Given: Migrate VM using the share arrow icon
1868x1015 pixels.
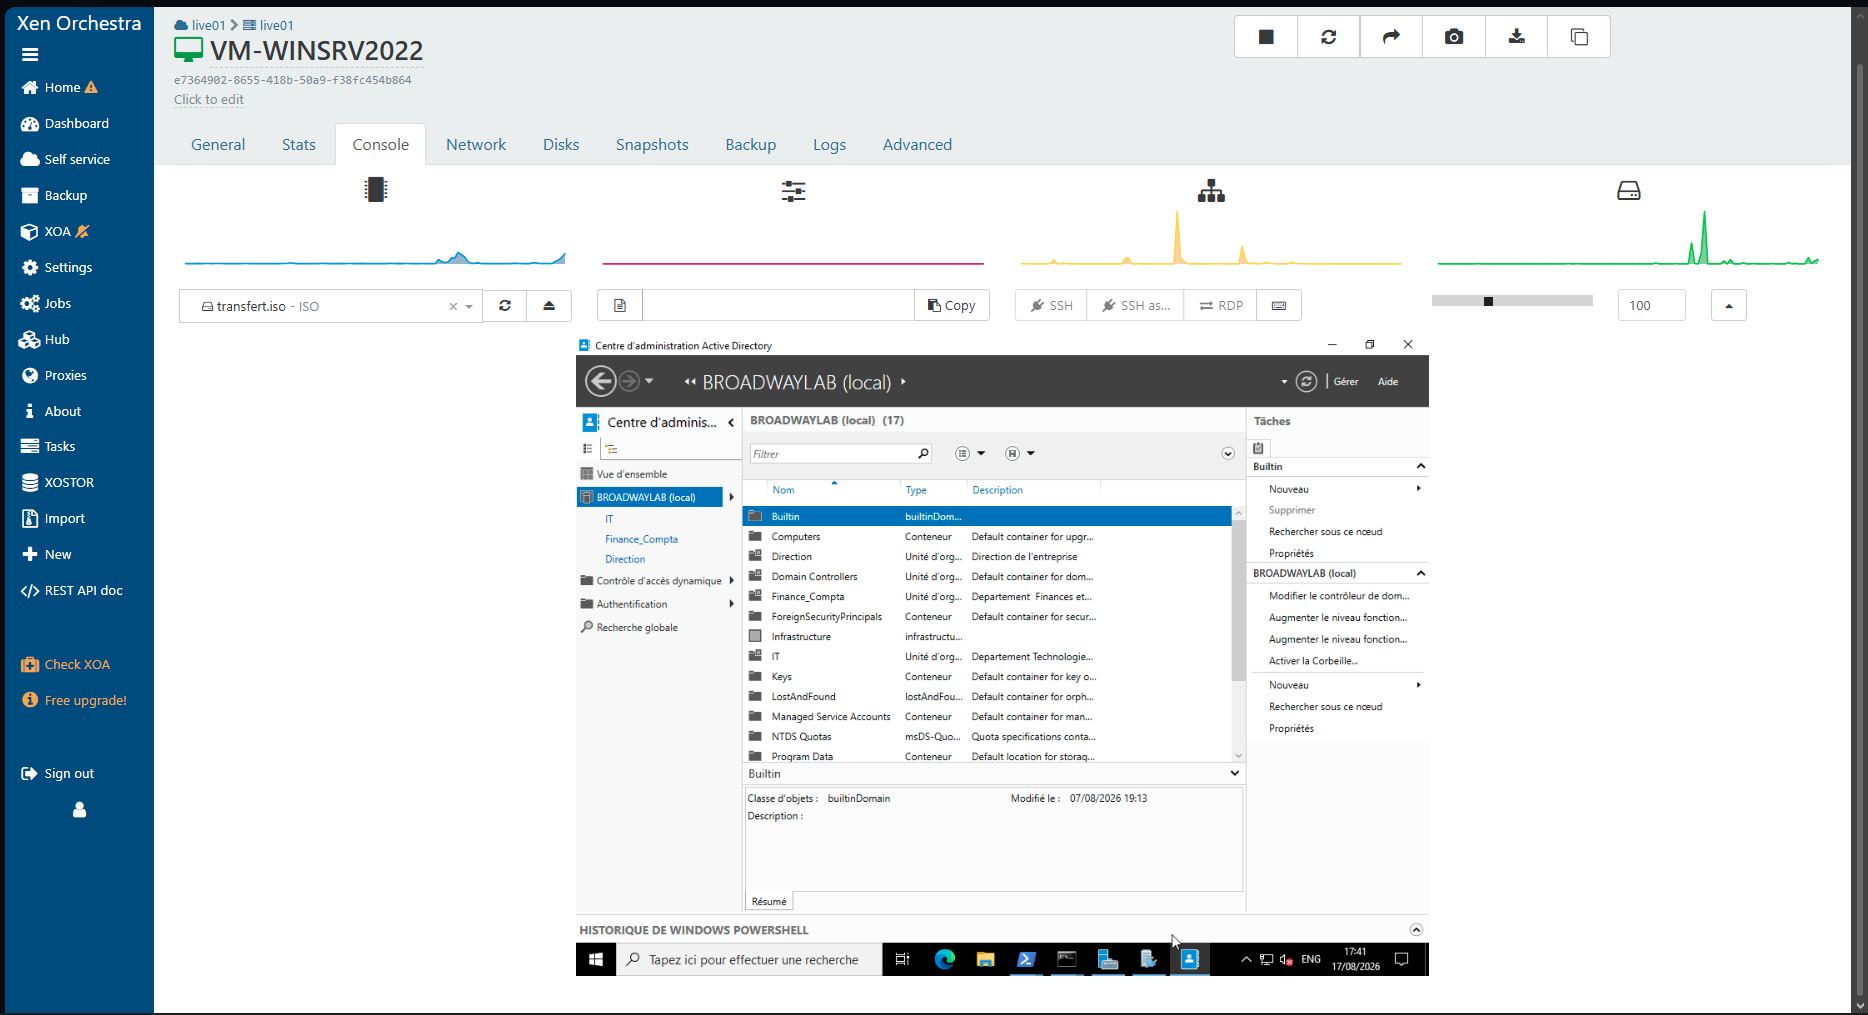Looking at the screenshot, I should [x=1391, y=37].
